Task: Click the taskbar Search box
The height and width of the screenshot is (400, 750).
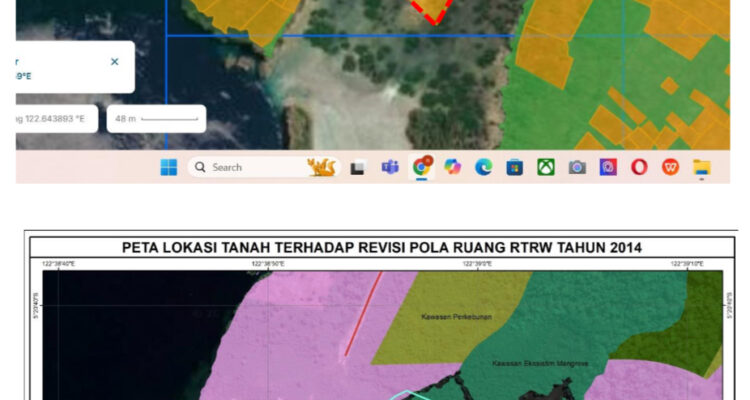Action: (245, 167)
